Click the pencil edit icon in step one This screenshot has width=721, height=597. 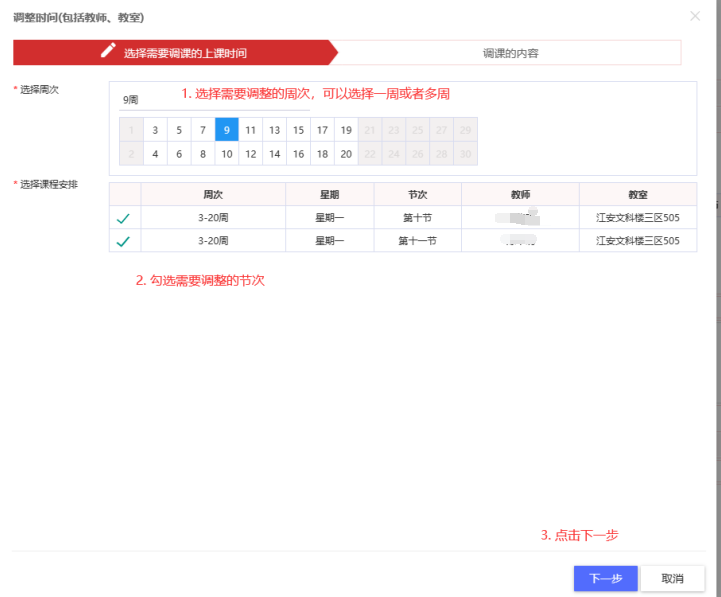(109, 52)
